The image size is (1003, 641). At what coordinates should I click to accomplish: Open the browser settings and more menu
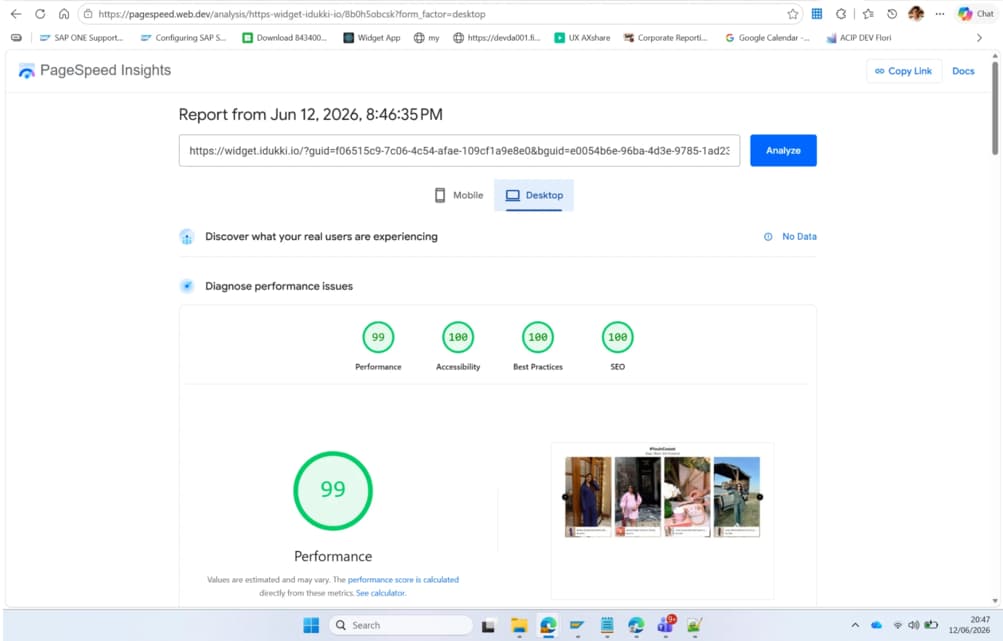click(x=940, y=13)
